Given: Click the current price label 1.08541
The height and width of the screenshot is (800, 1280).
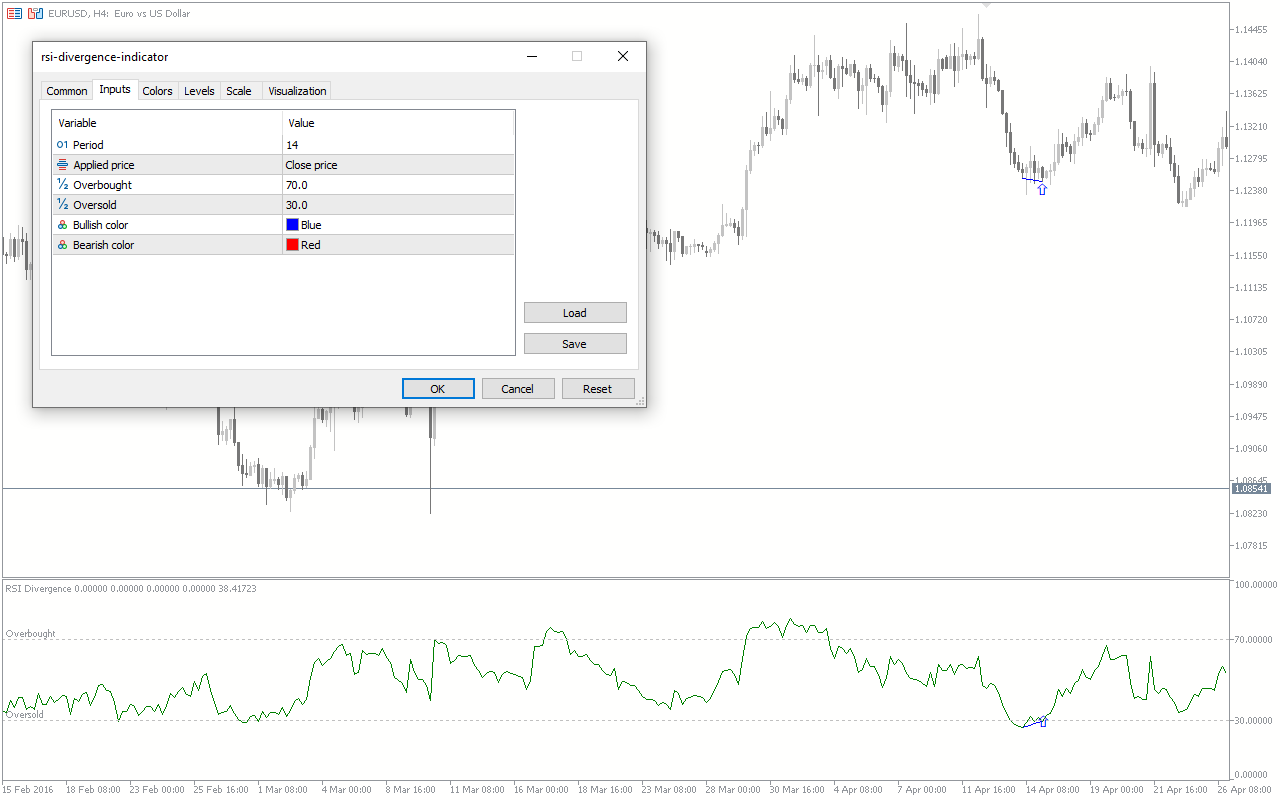Looking at the screenshot, I should [1252, 489].
